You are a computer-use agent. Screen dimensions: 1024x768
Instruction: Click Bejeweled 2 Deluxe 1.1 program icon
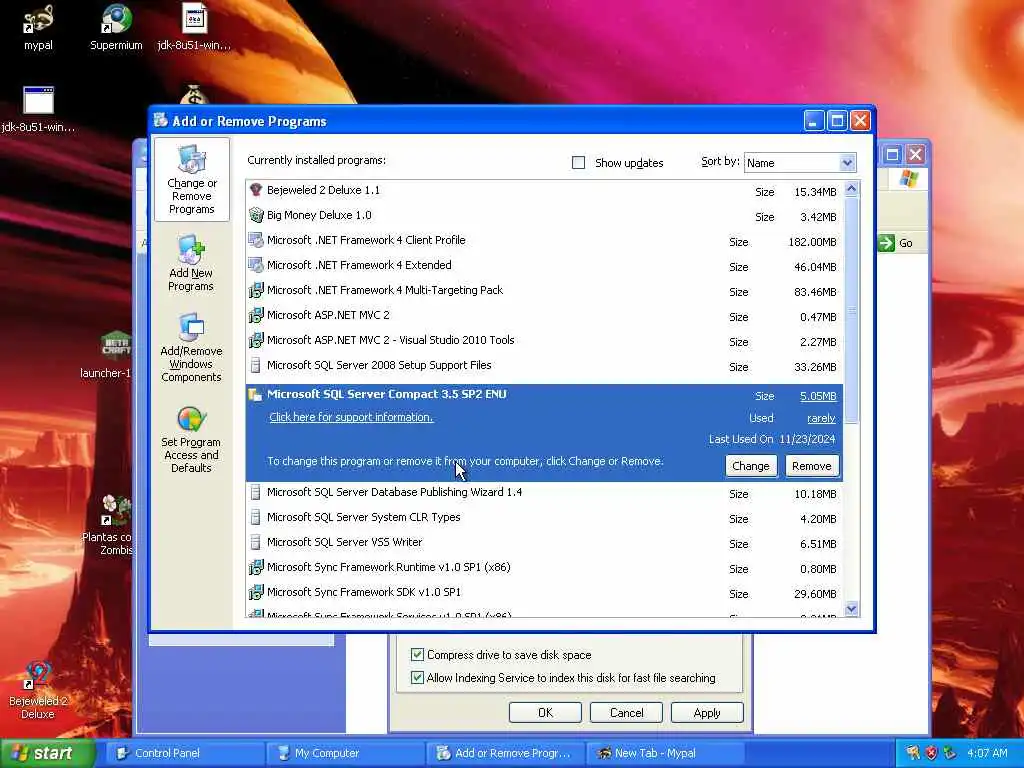click(x=256, y=190)
